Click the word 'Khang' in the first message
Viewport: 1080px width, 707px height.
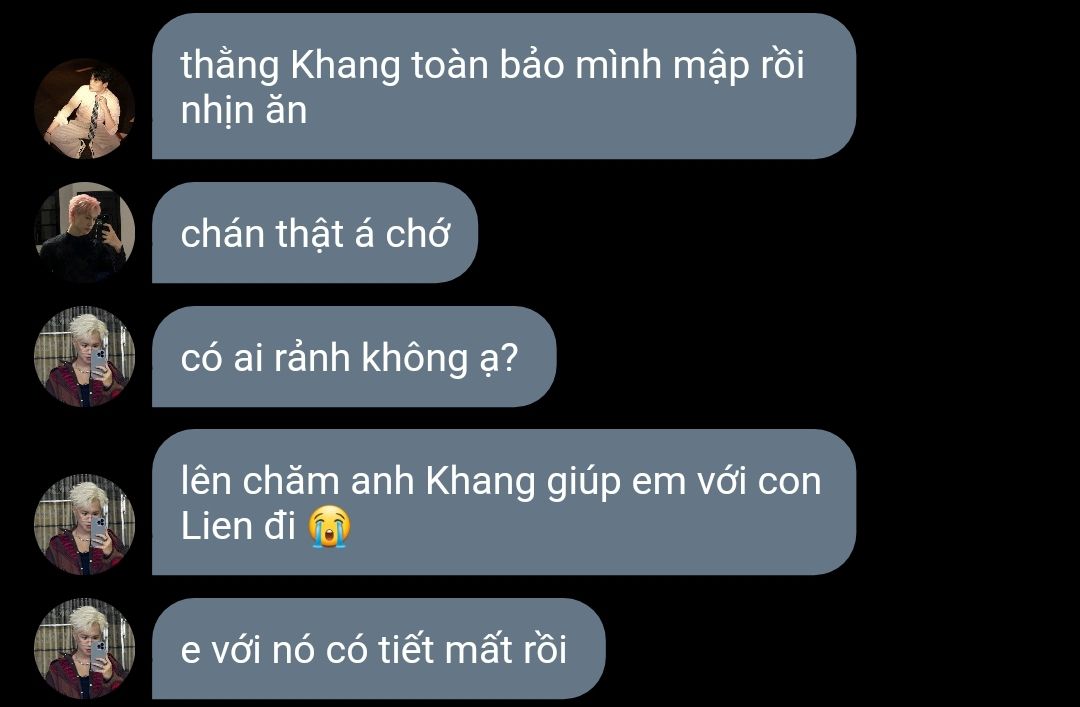click(x=345, y=66)
